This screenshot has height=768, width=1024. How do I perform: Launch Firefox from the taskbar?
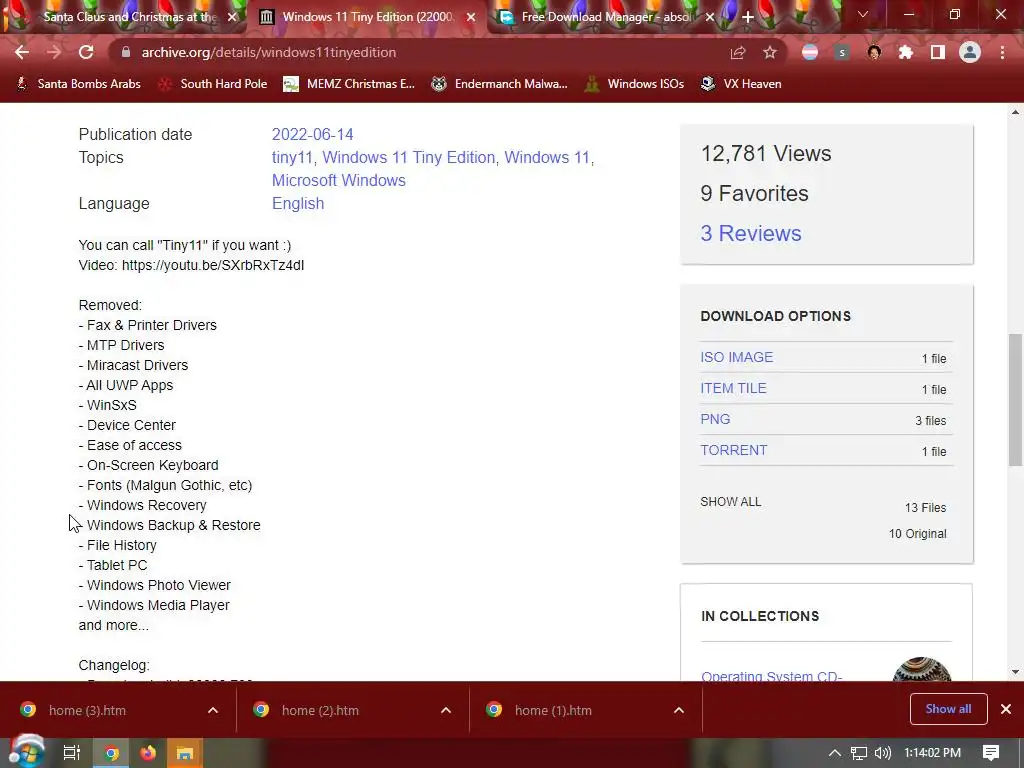pos(148,753)
